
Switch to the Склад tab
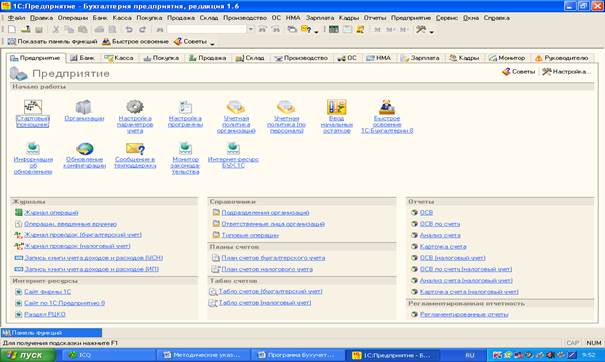pos(250,58)
